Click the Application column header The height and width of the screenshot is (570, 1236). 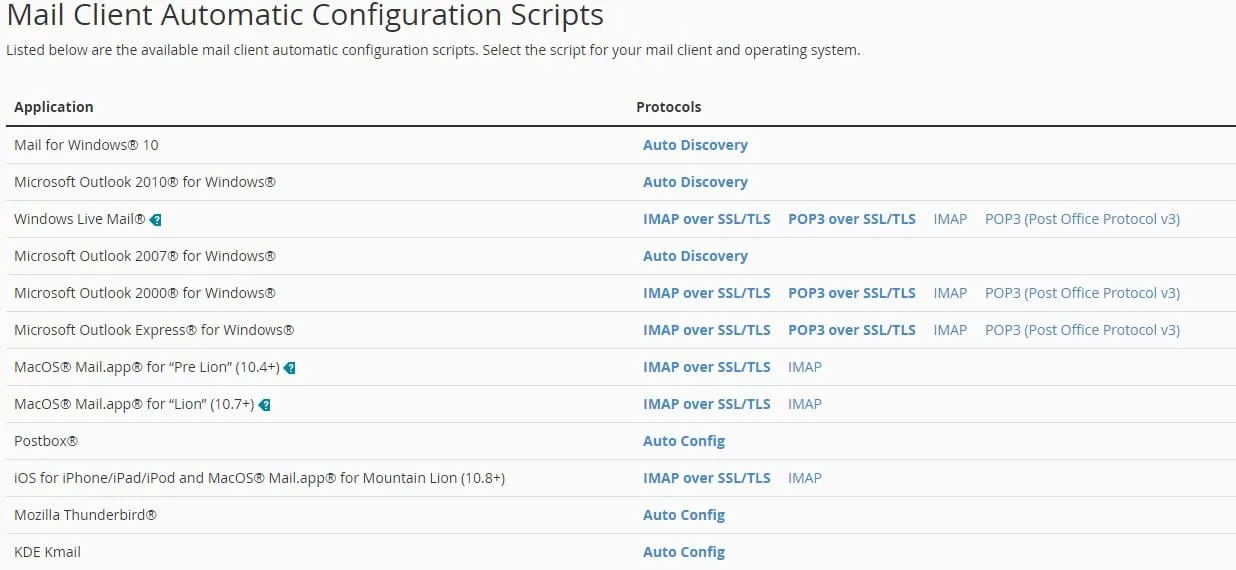pos(54,107)
